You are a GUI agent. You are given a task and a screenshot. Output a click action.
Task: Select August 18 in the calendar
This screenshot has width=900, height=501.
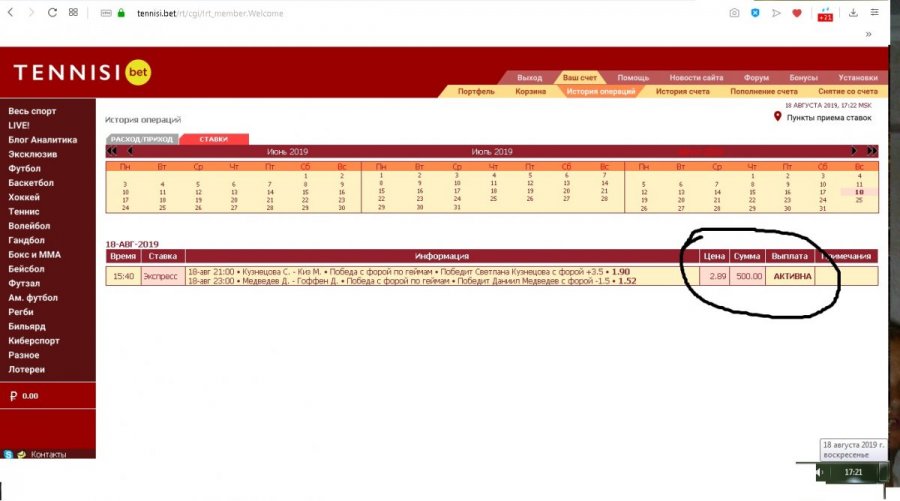click(858, 192)
